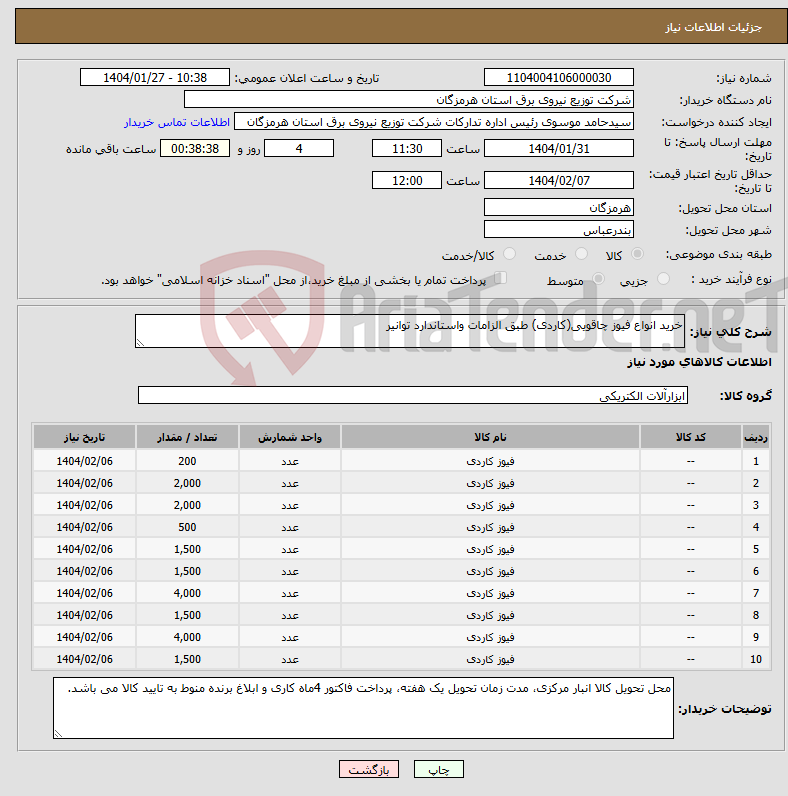Click فیوز کاردی in row 10

coord(490,659)
